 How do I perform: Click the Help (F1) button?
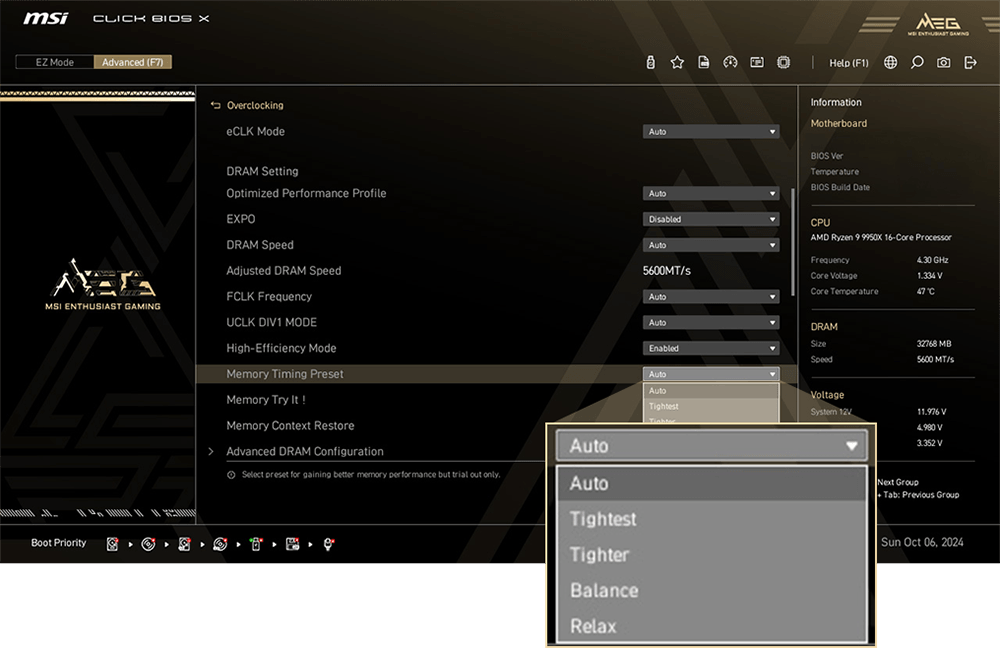pyautogui.click(x=849, y=62)
